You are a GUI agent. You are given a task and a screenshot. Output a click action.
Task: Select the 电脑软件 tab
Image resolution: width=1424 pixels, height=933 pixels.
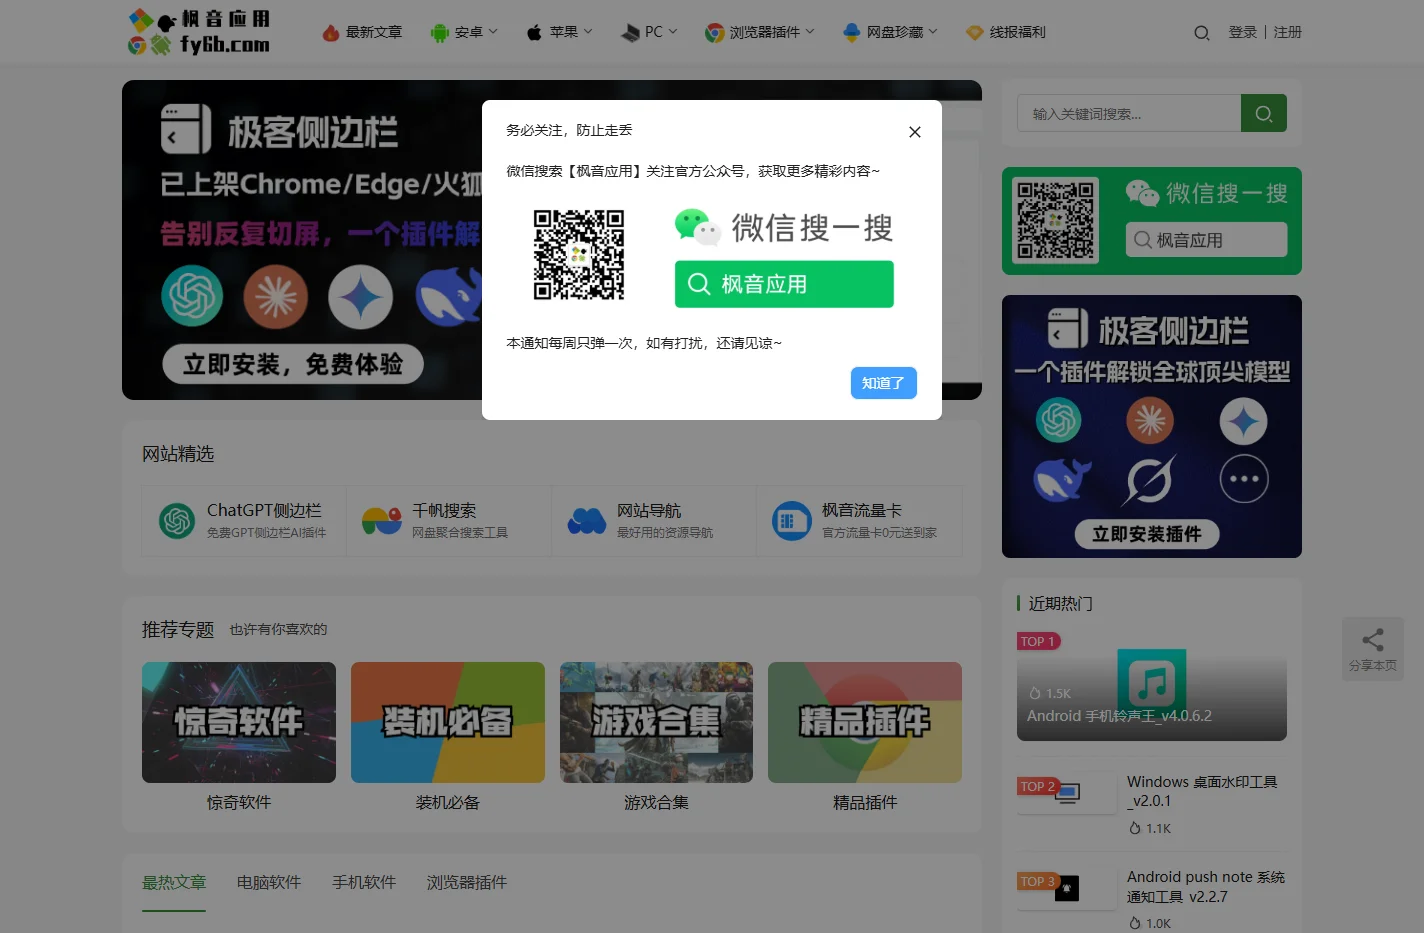269,882
